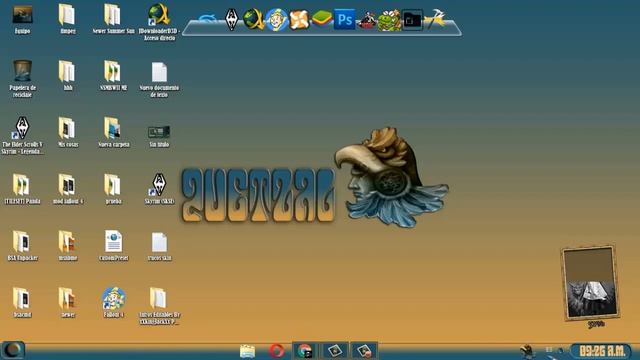Select the Sin título image file
Image resolution: width=640 pixels, height=360 pixels.
159,132
